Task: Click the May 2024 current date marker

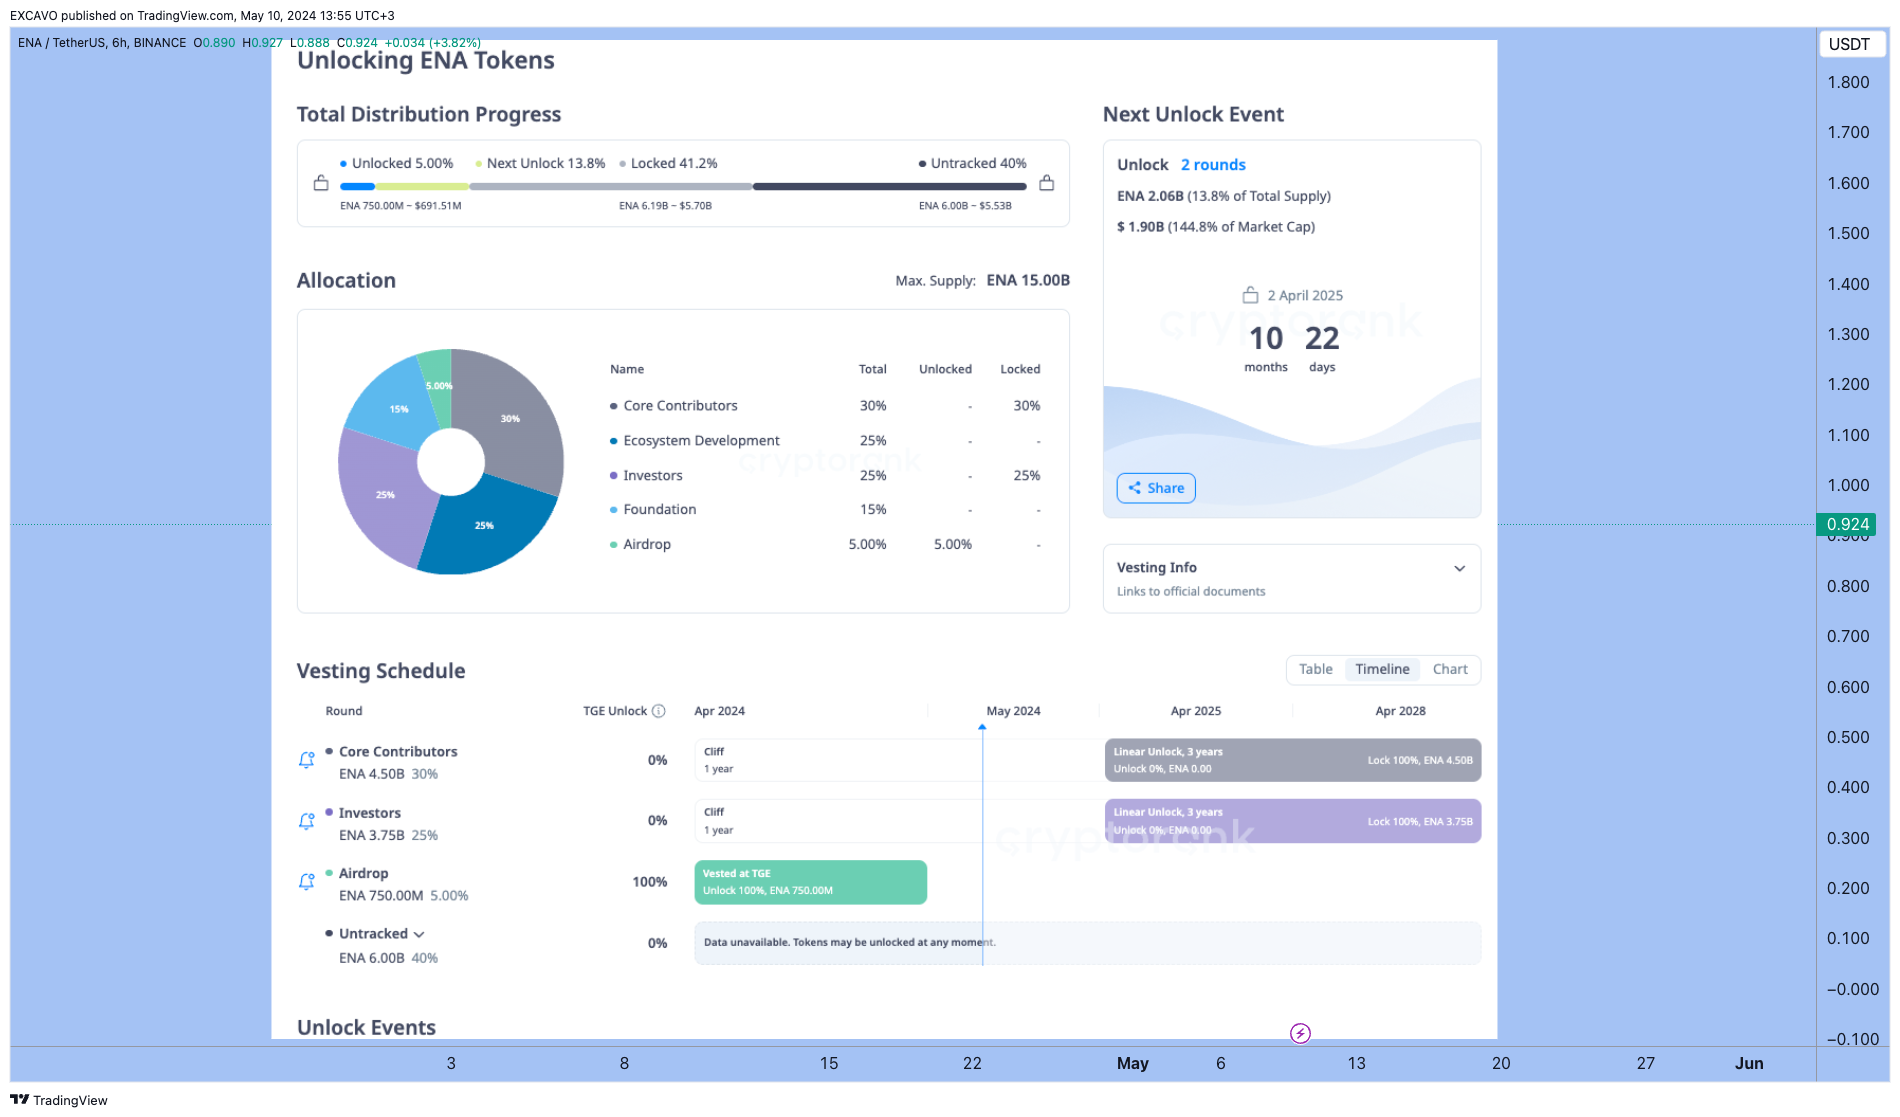Action: click(x=982, y=727)
